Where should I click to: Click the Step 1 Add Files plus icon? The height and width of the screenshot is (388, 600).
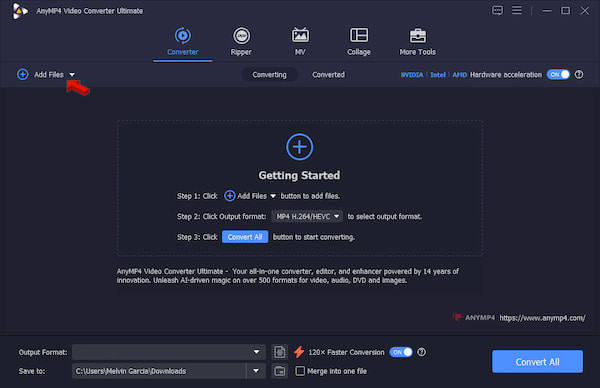click(x=230, y=196)
